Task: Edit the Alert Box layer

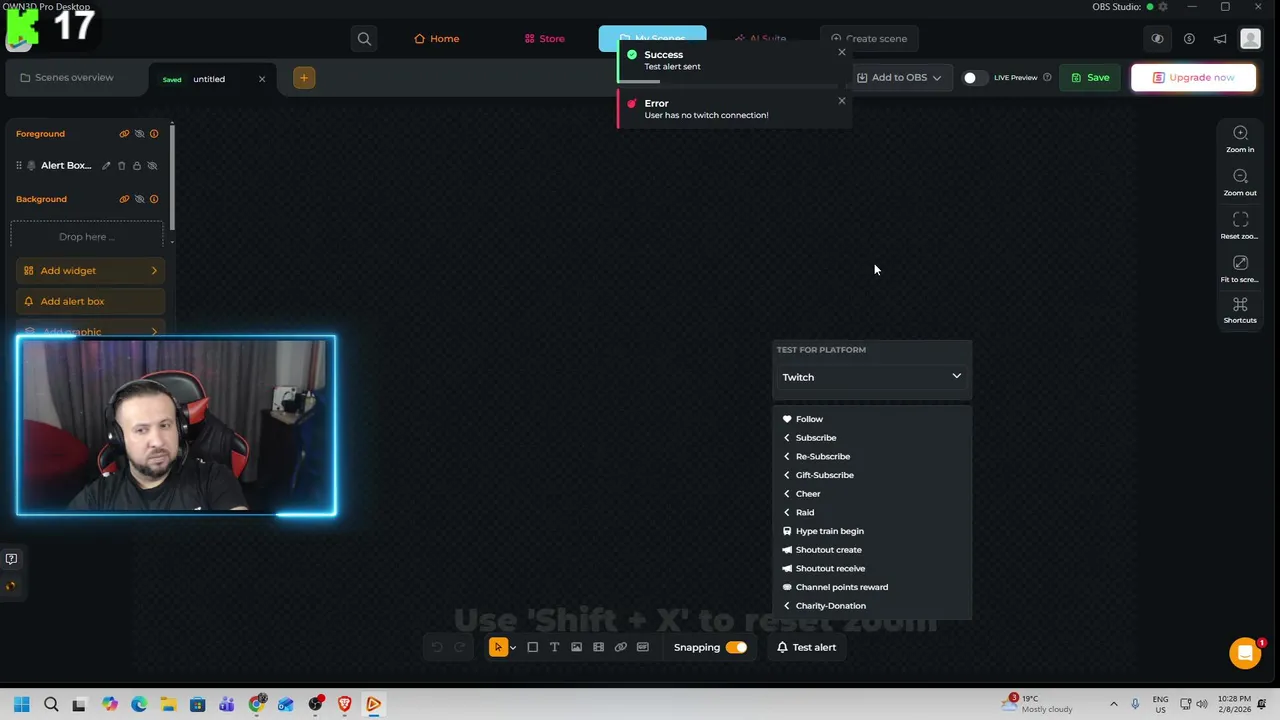Action: point(106,165)
